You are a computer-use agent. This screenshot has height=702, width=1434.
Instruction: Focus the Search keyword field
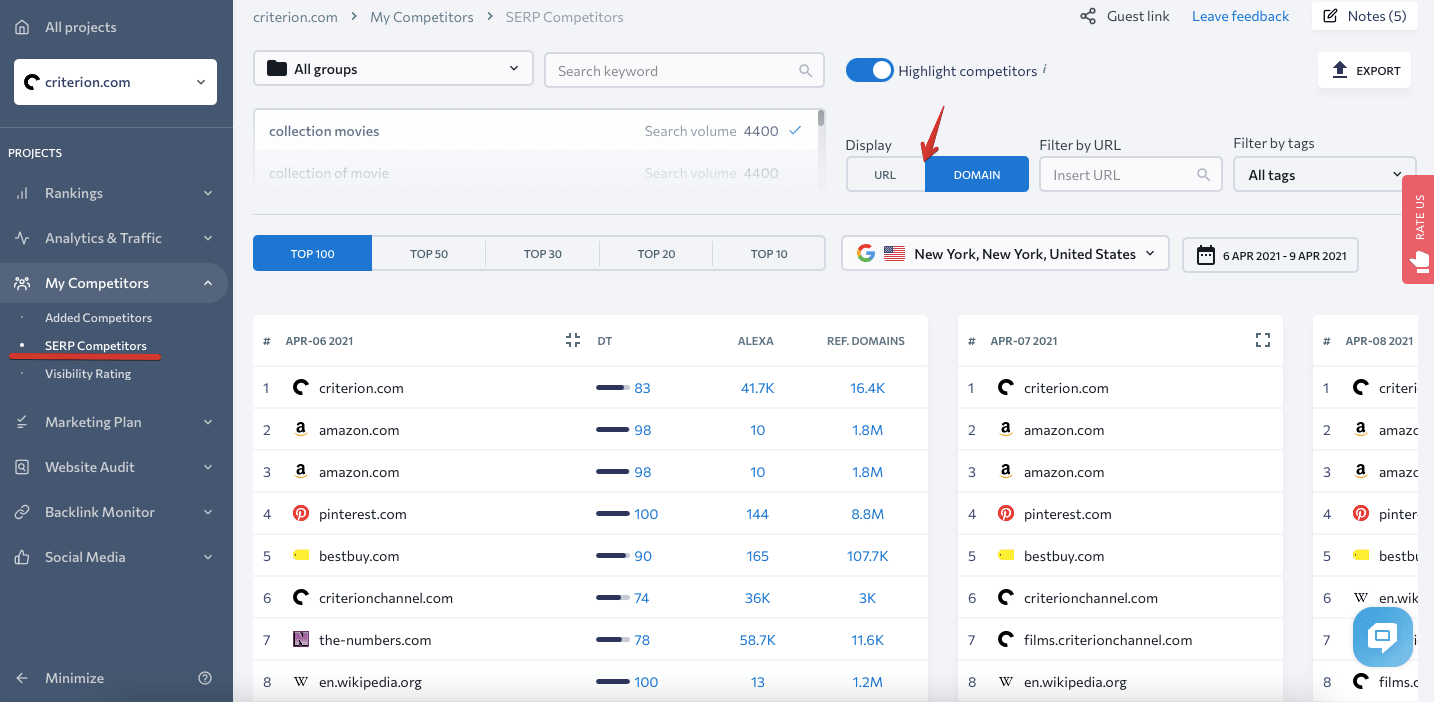coord(684,70)
